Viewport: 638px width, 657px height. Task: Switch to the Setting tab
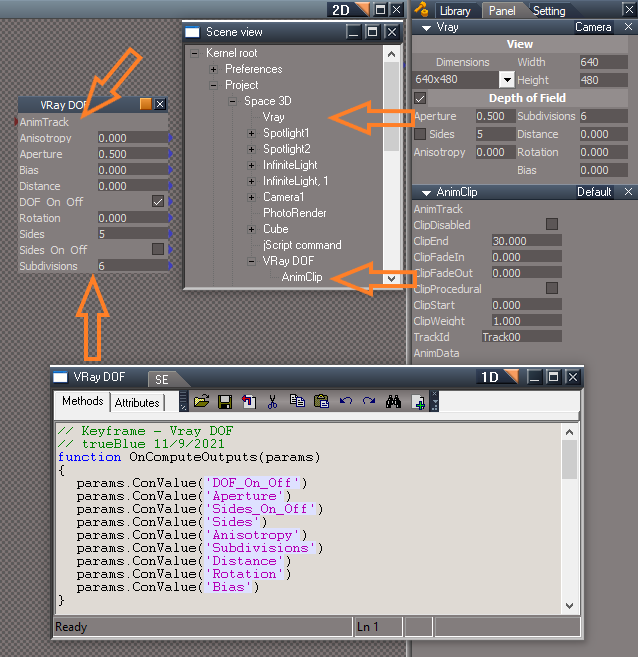[x=549, y=10]
